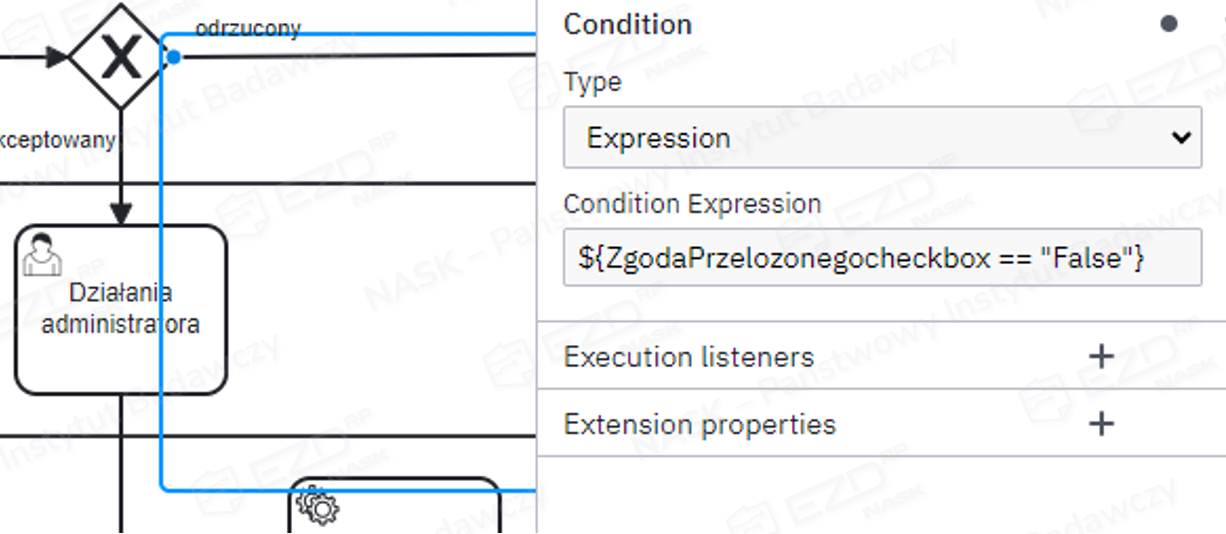The image size is (1226, 534).
Task: Select the exclusive gateway X diamond
Action: pos(121,58)
